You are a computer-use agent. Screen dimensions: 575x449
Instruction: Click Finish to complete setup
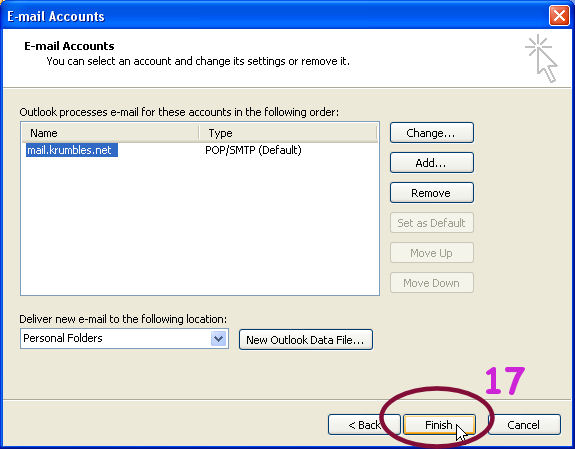[x=439, y=425]
